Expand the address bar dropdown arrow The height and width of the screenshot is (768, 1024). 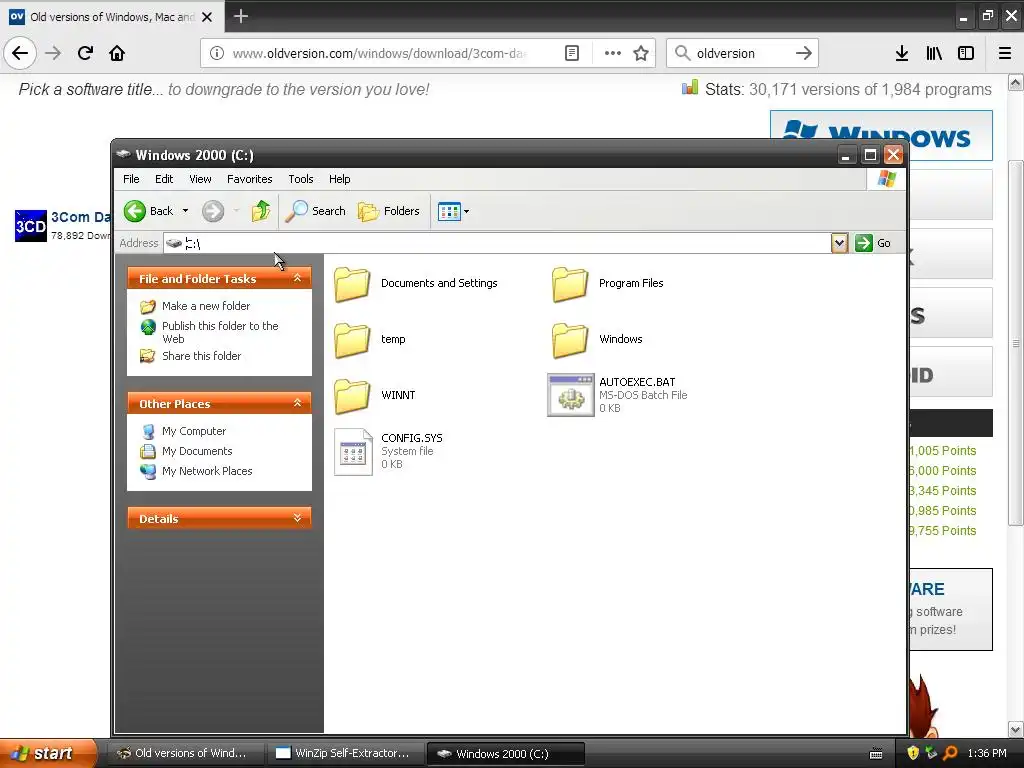839,243
